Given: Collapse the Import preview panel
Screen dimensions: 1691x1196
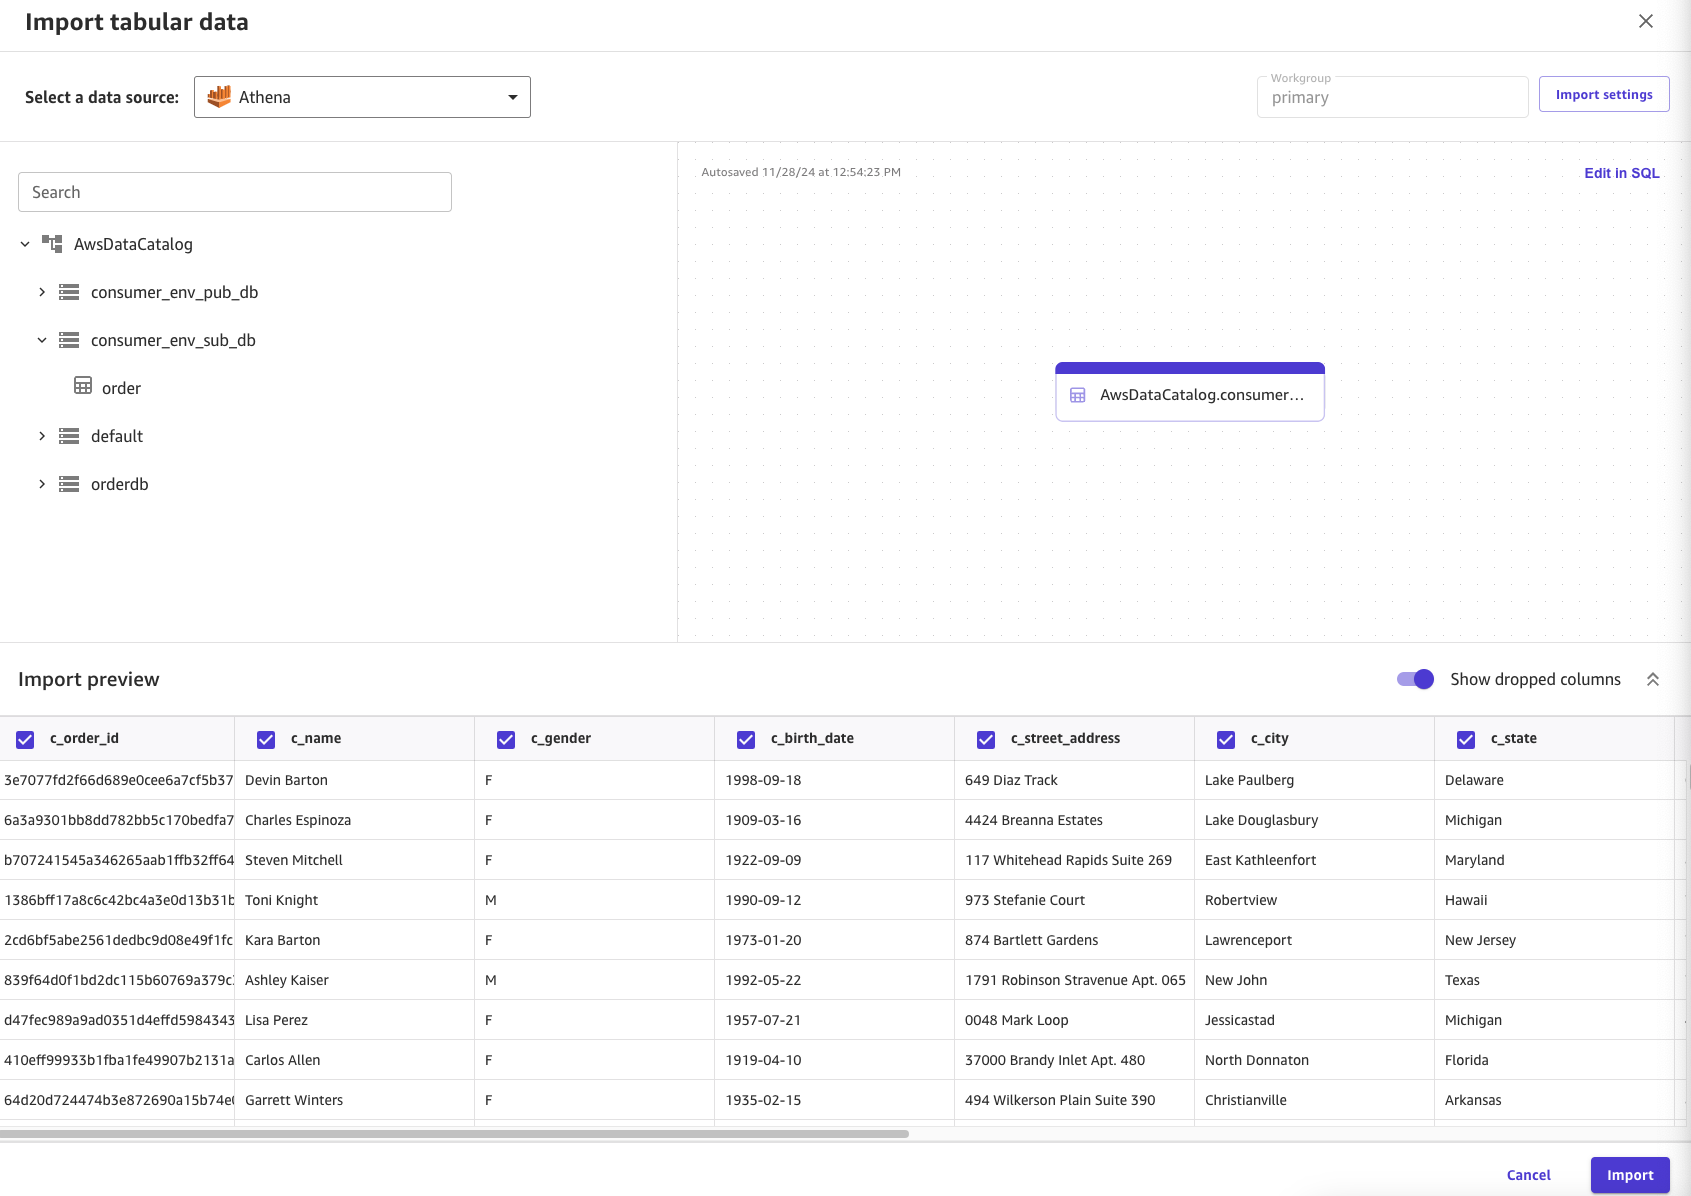Looking at the screenshot, I should coord(1653,679).
